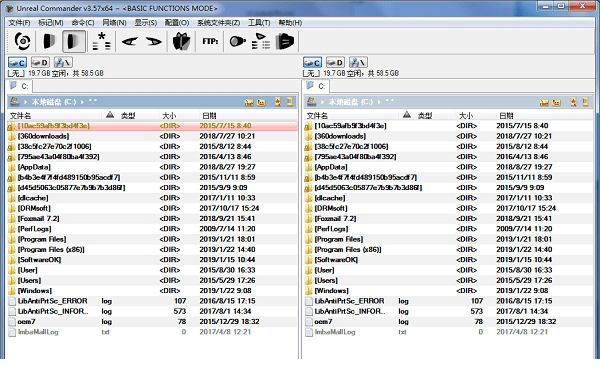Select drive D in the left panel
Viewport: 600px width, 373px height.
(x=40, y=62)
